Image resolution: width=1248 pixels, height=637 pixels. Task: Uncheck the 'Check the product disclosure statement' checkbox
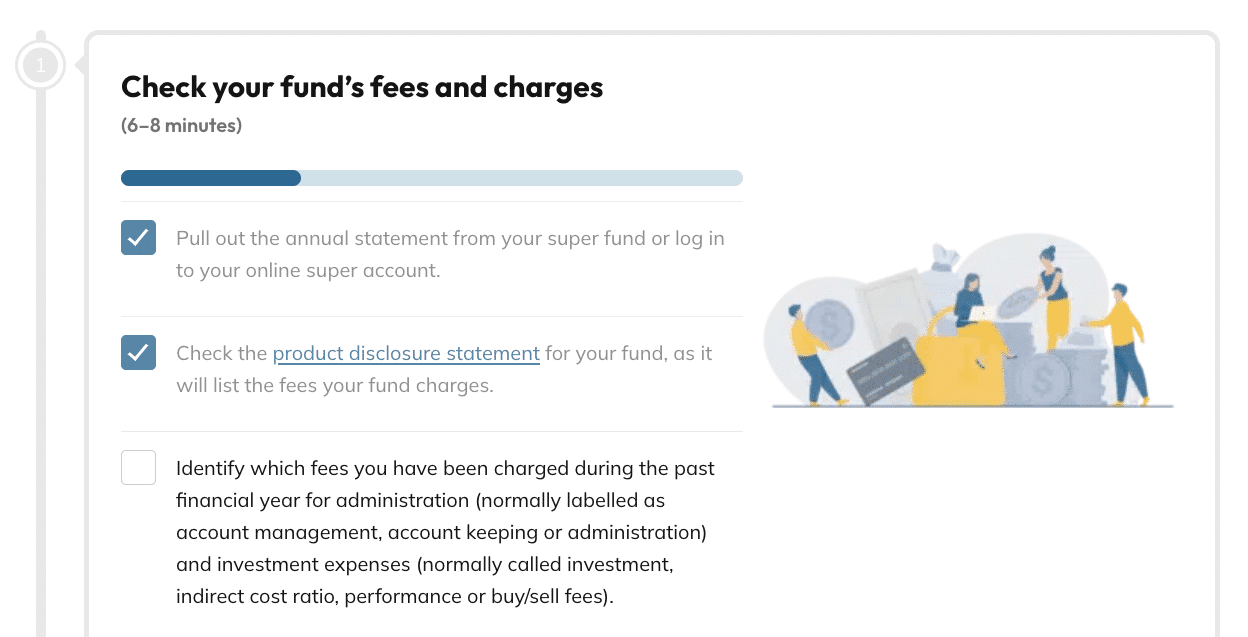(x=138, y=352)
